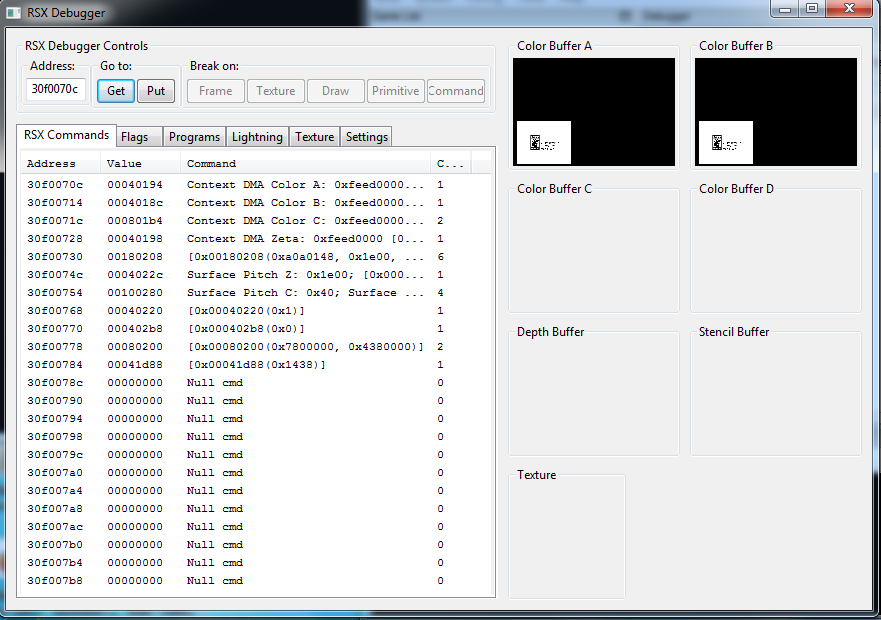Click the empty Depth Buffer panel

[x=593, y=398]
